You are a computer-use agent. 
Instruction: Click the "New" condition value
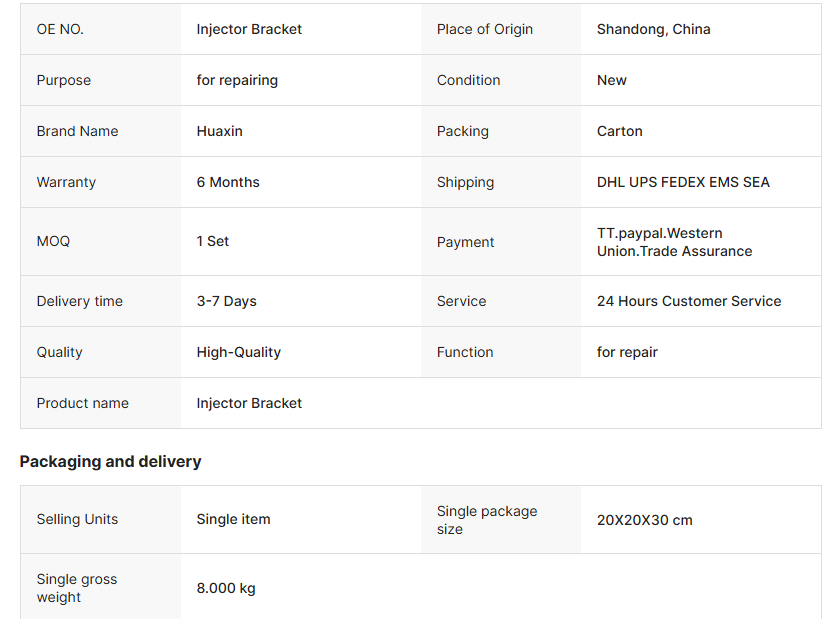612,80
